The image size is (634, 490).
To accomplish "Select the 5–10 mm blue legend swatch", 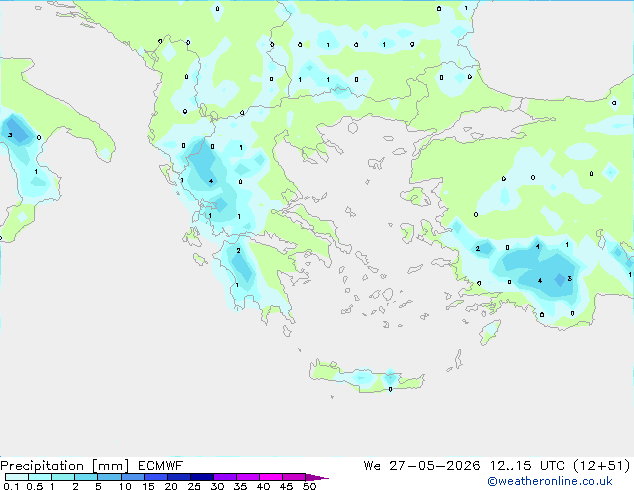I will tap(109, 477).
